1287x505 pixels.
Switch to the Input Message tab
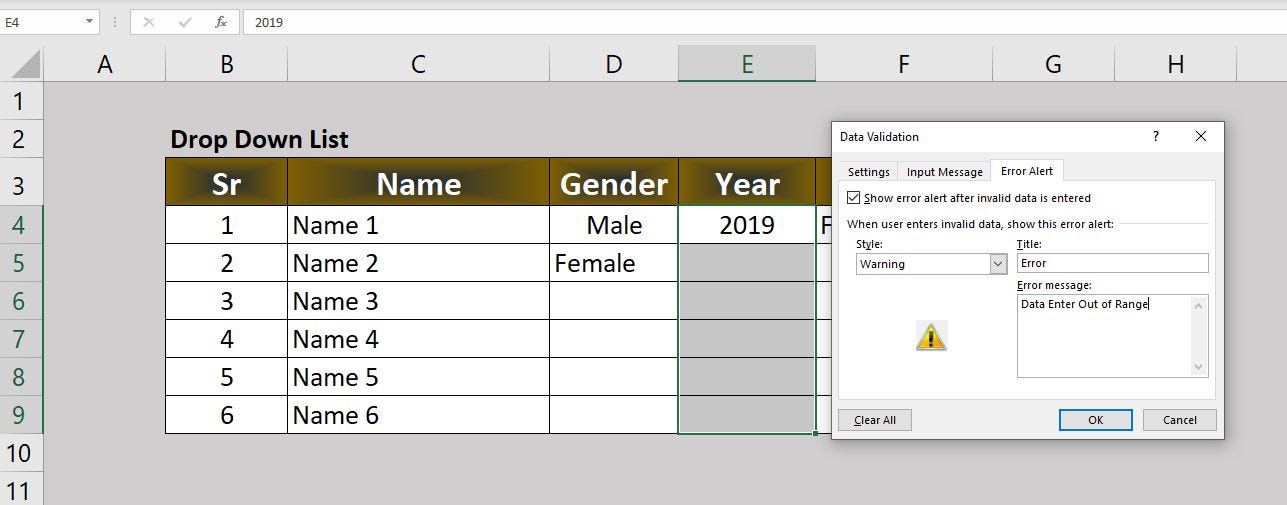click(944, 172)
